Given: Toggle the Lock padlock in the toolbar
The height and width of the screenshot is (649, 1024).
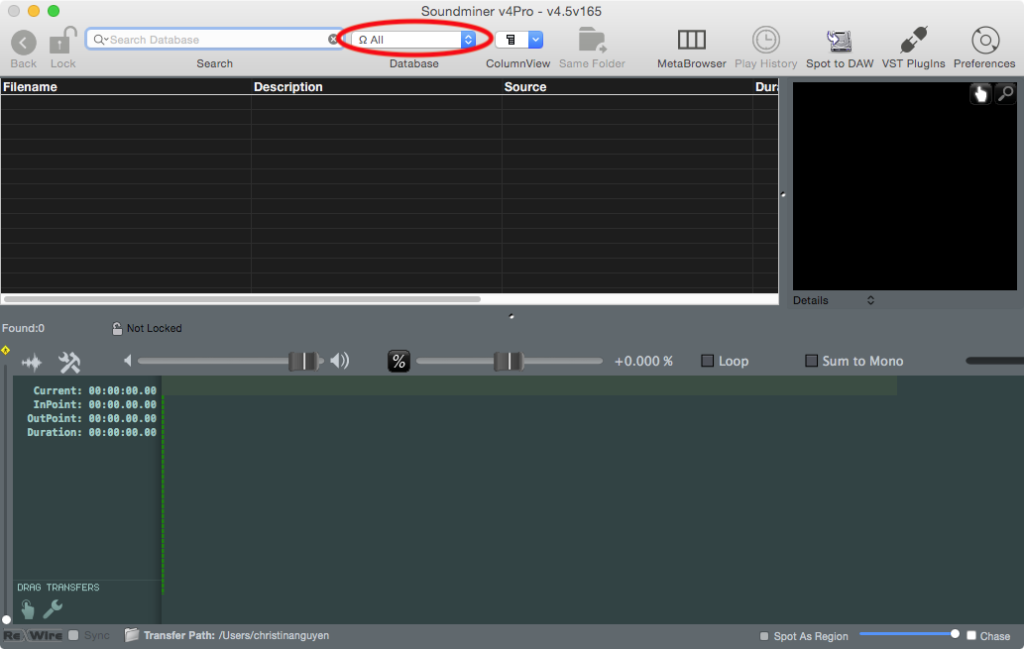Looking at the screenshot, I should (63, 41).
